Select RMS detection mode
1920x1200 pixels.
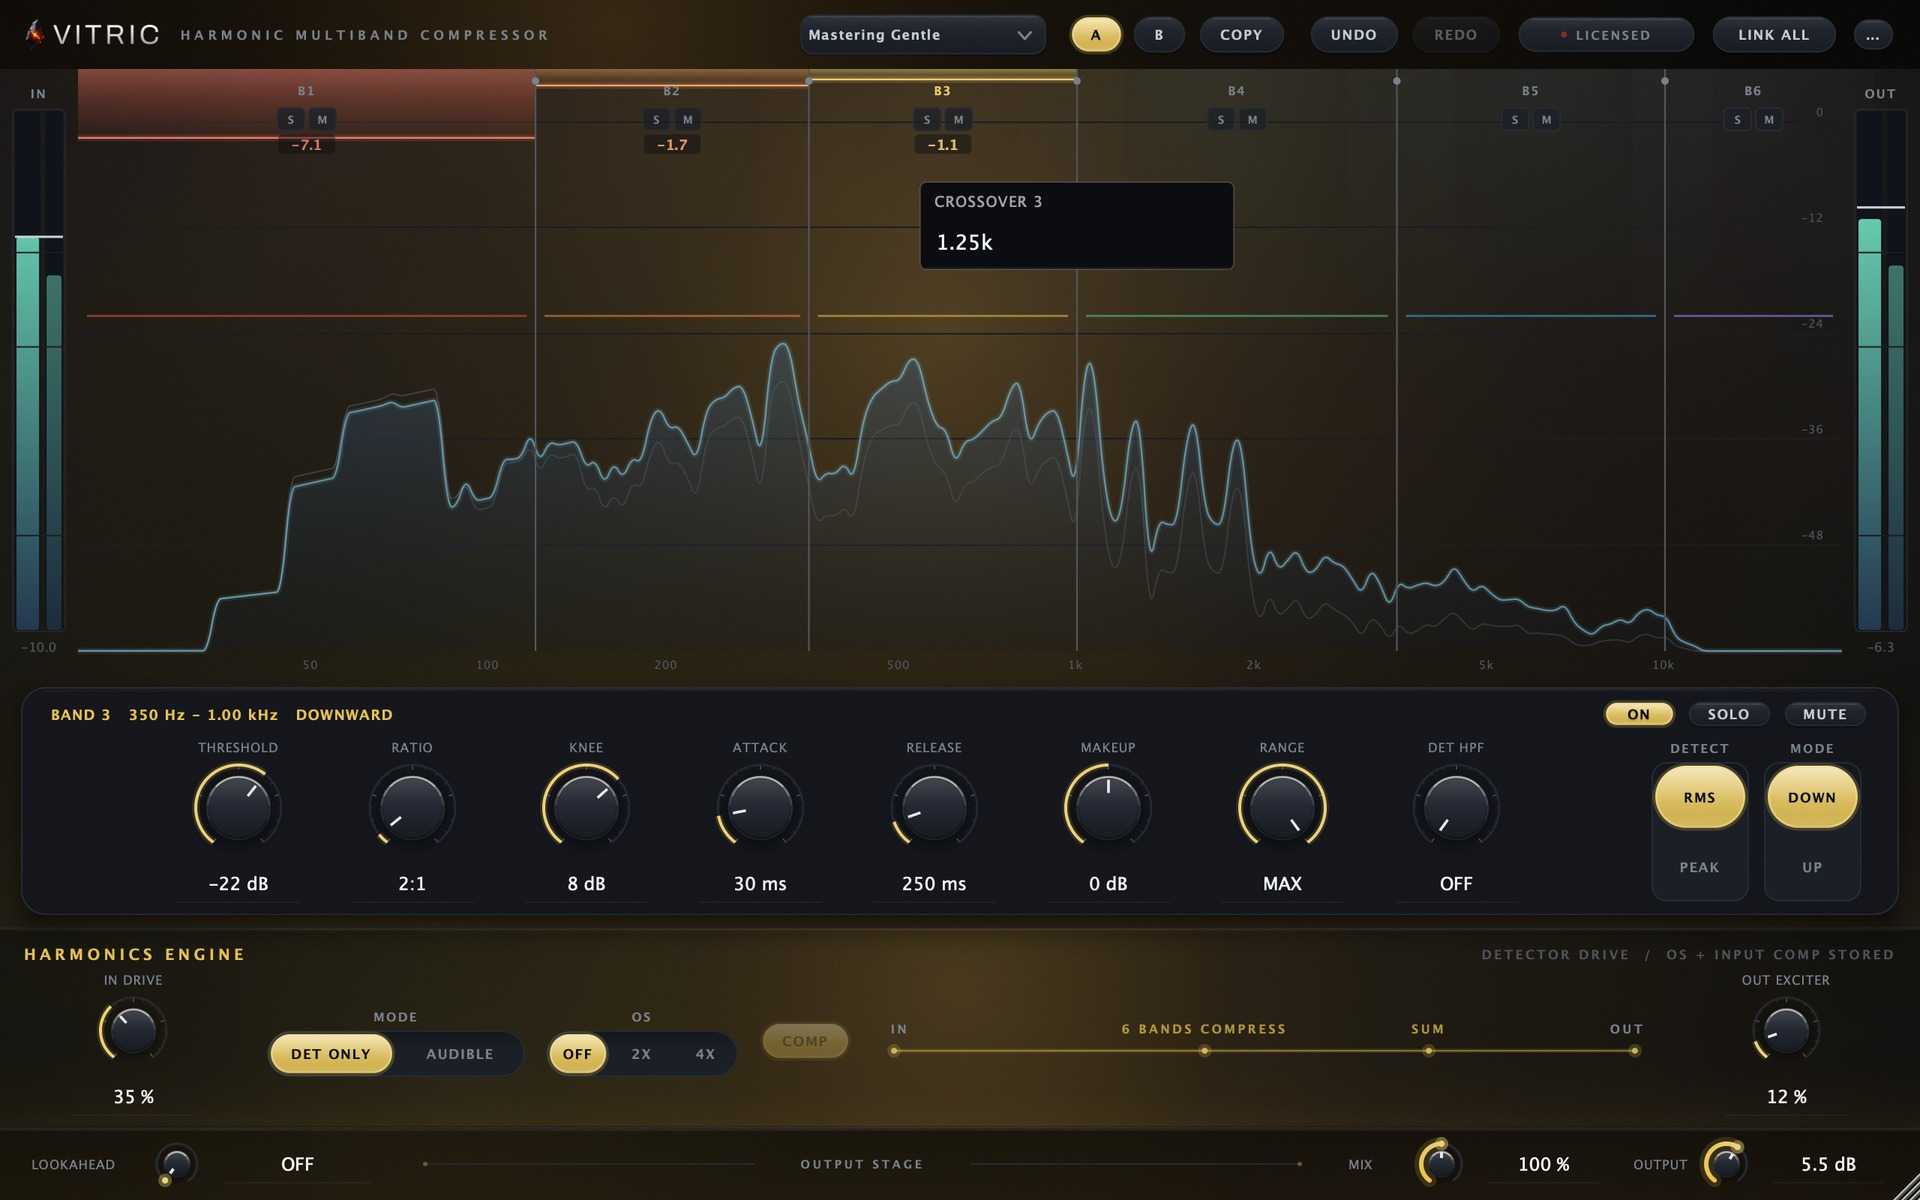click(1699, 797)
